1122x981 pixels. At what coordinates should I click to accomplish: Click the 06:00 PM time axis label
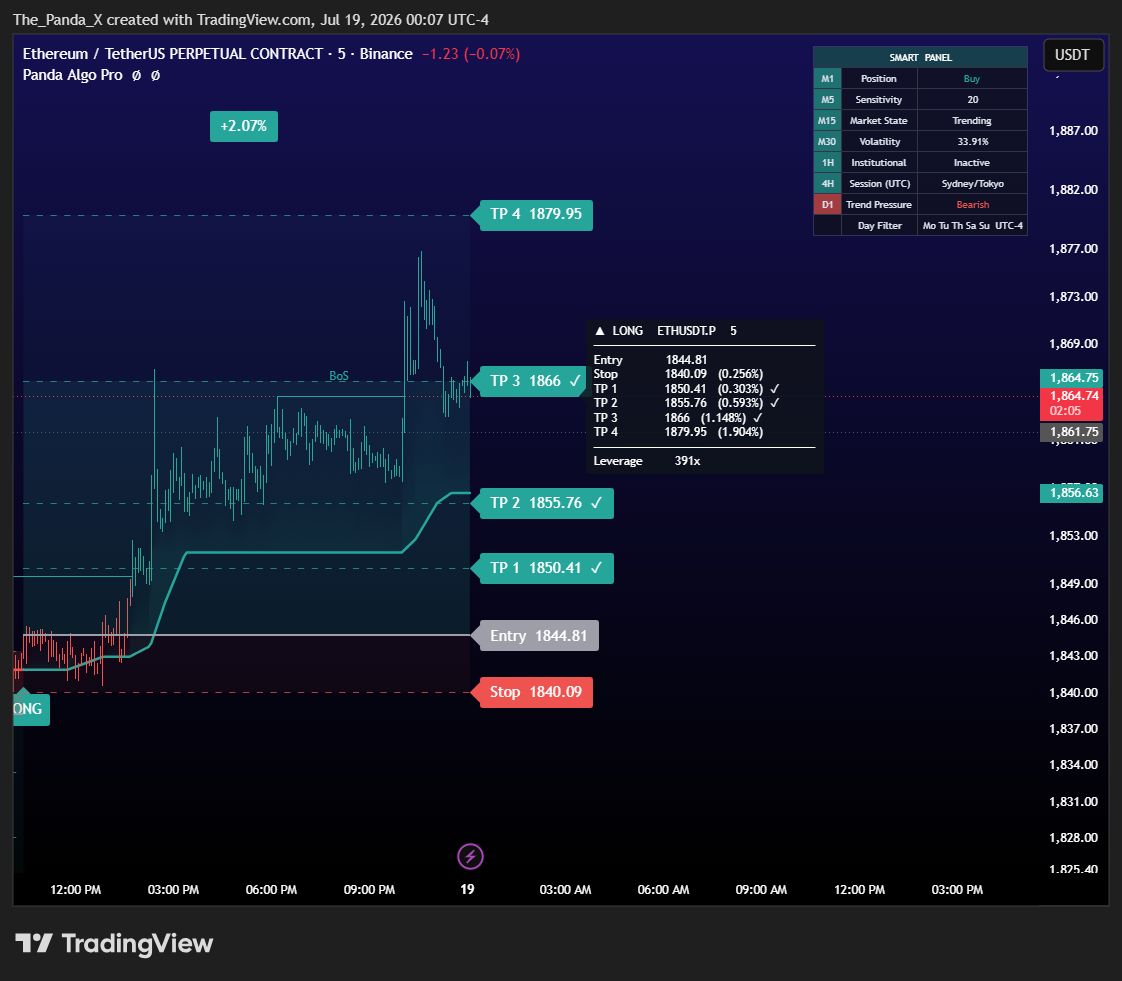coord(271,889)
